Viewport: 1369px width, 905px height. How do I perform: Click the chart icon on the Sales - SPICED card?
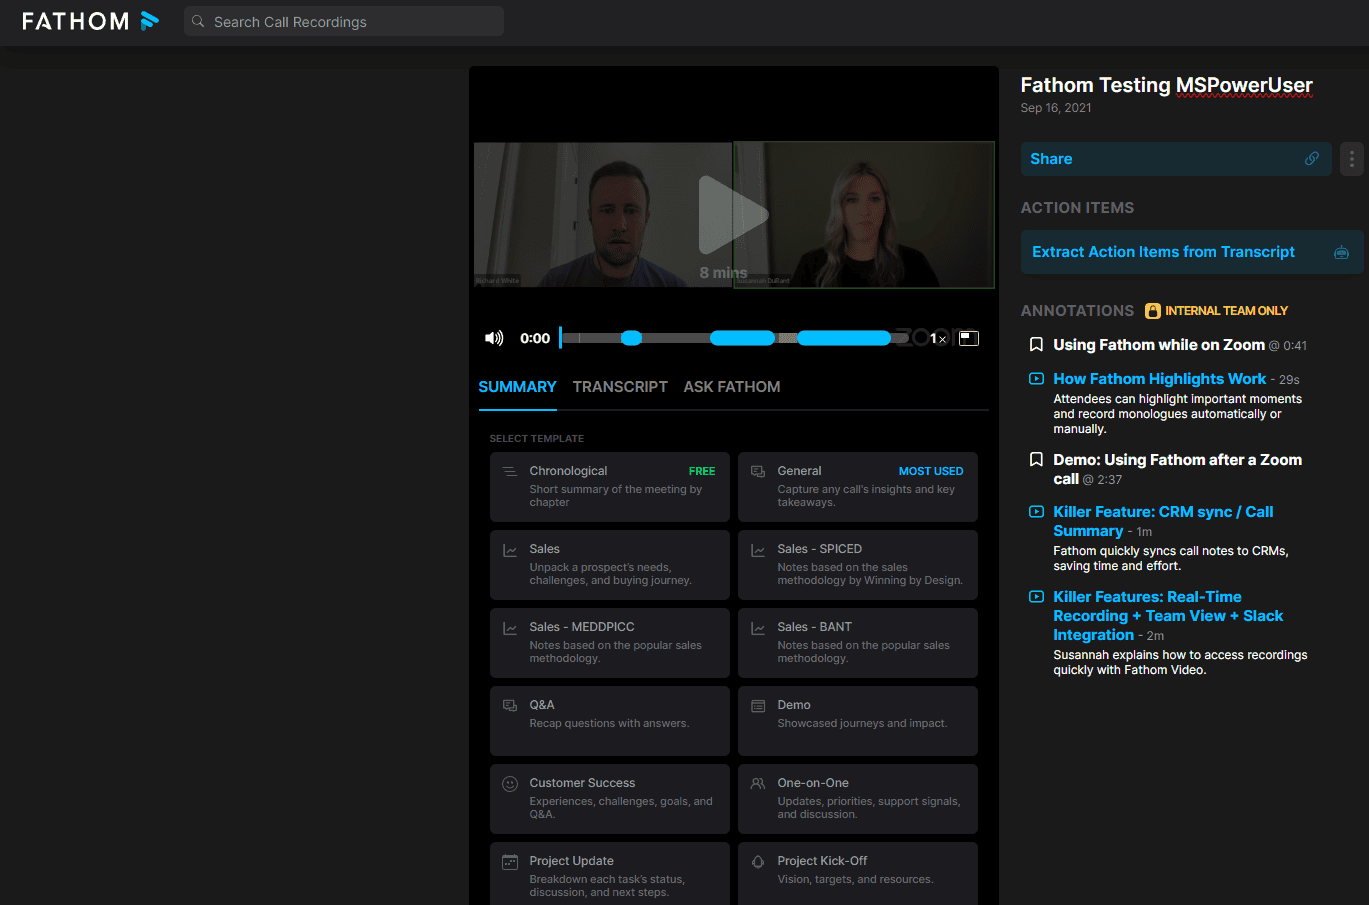[758, 548]
